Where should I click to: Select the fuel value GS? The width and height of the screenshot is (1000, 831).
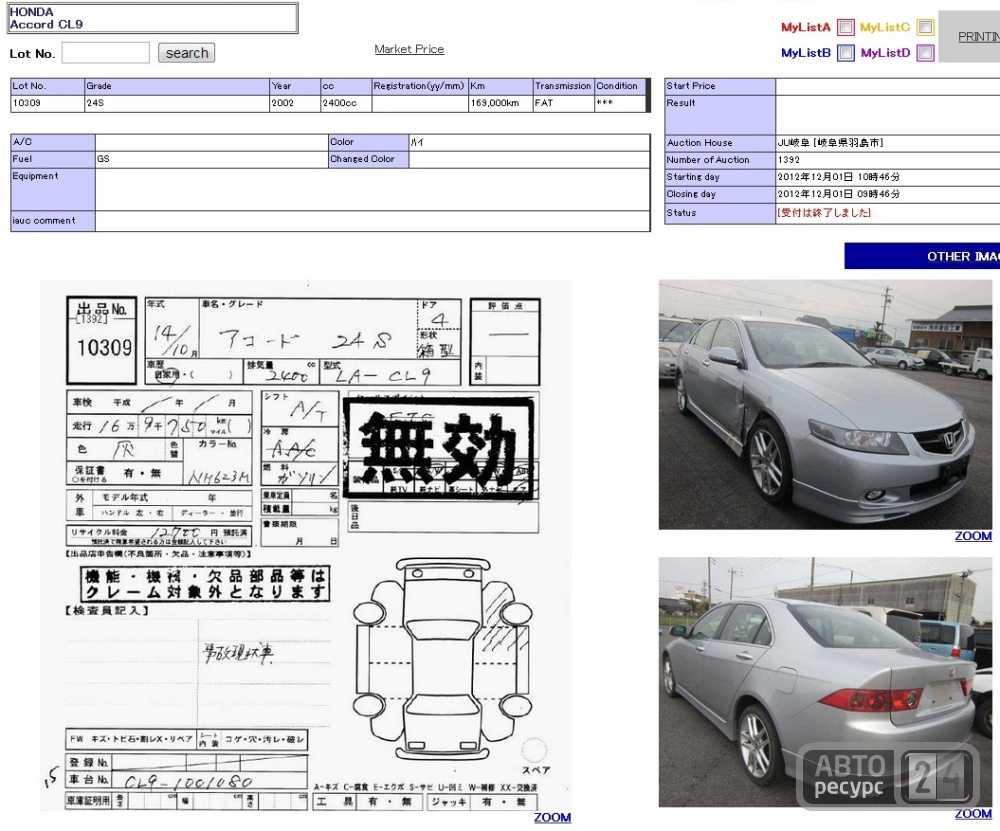[103, 159]
